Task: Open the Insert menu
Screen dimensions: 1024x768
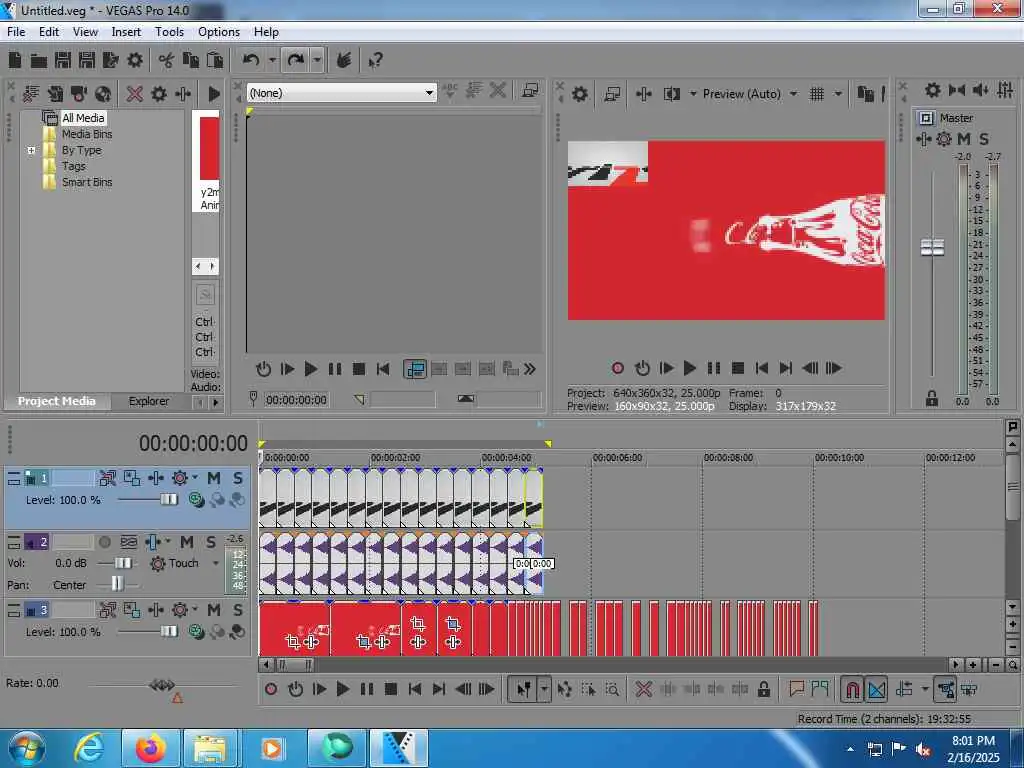Action: pos(126,31)
